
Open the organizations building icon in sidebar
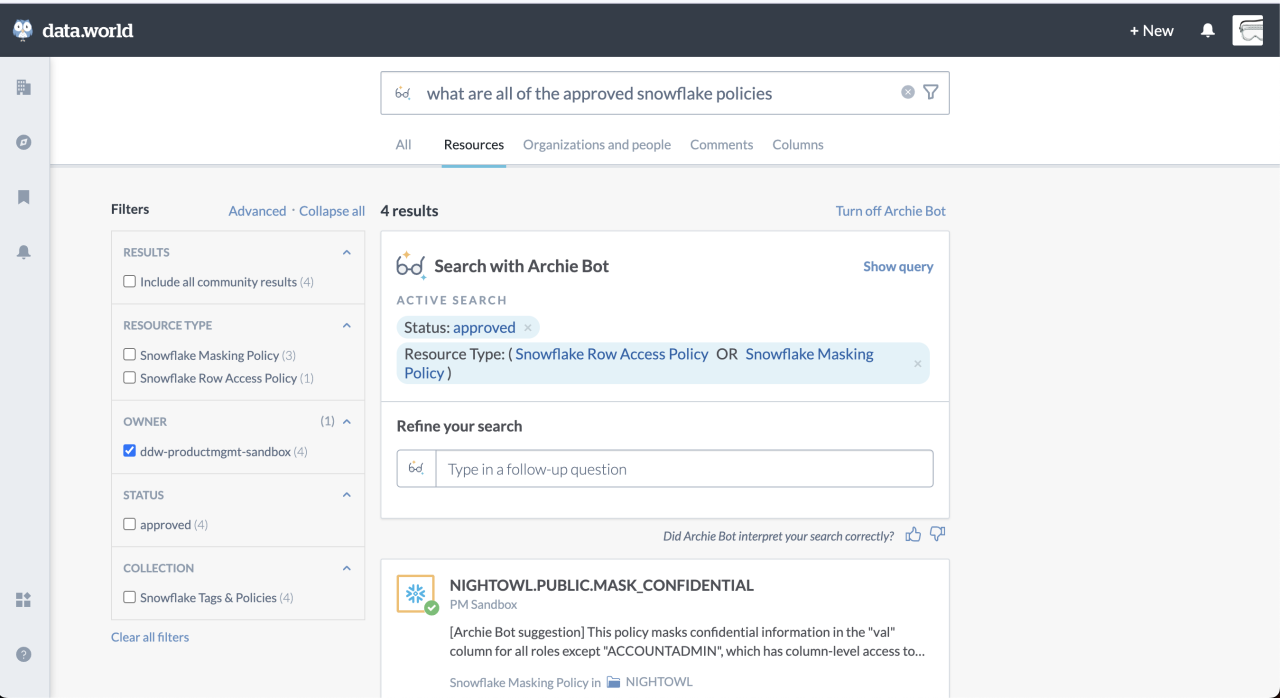pyautogui.click(x=24, y=88)
